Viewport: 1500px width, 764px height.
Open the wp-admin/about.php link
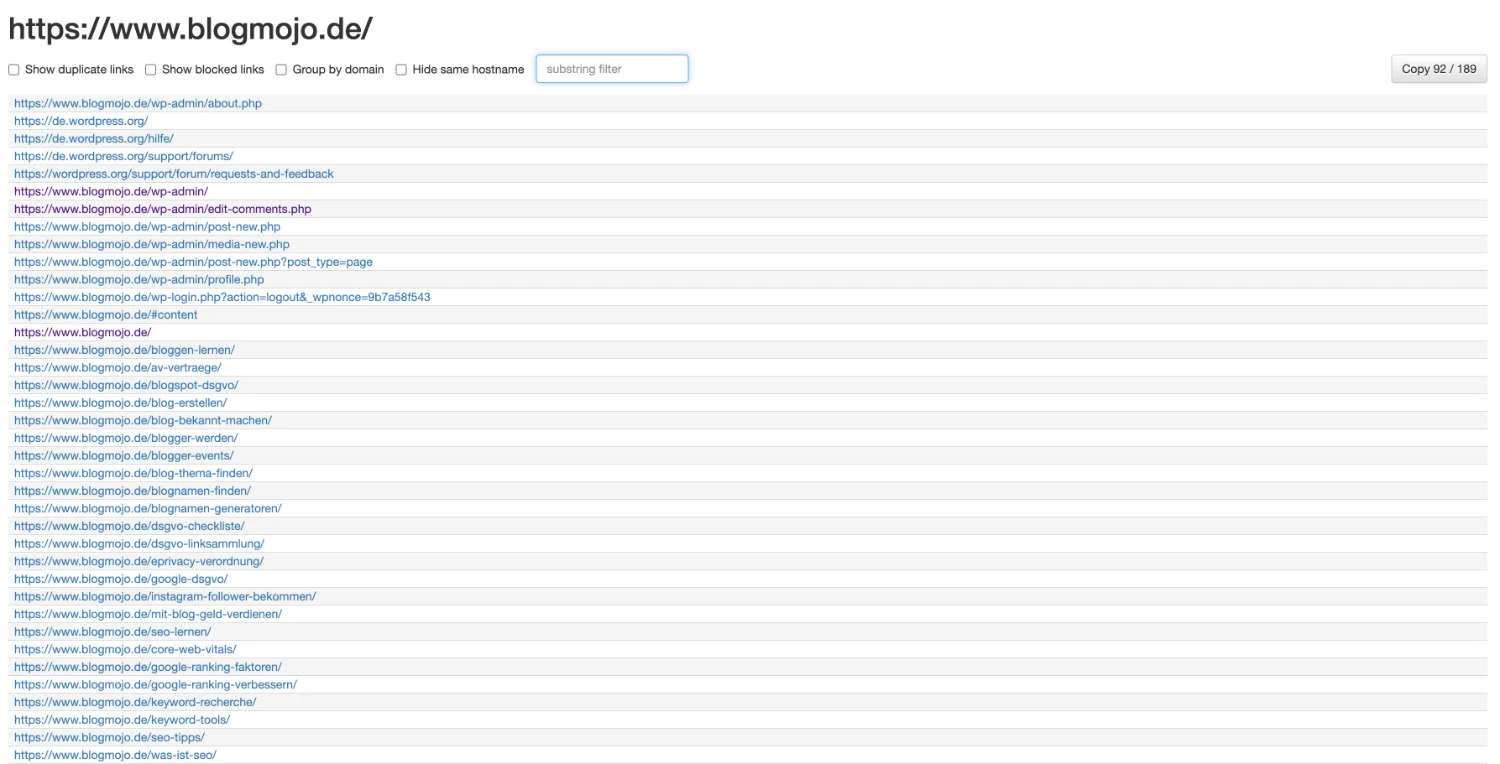138,103
